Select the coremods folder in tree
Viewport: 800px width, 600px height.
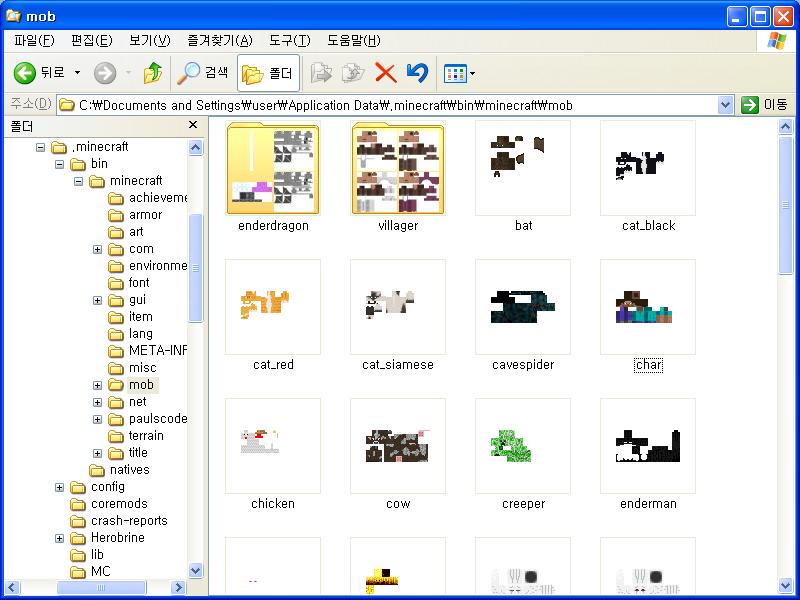(119, 504)
